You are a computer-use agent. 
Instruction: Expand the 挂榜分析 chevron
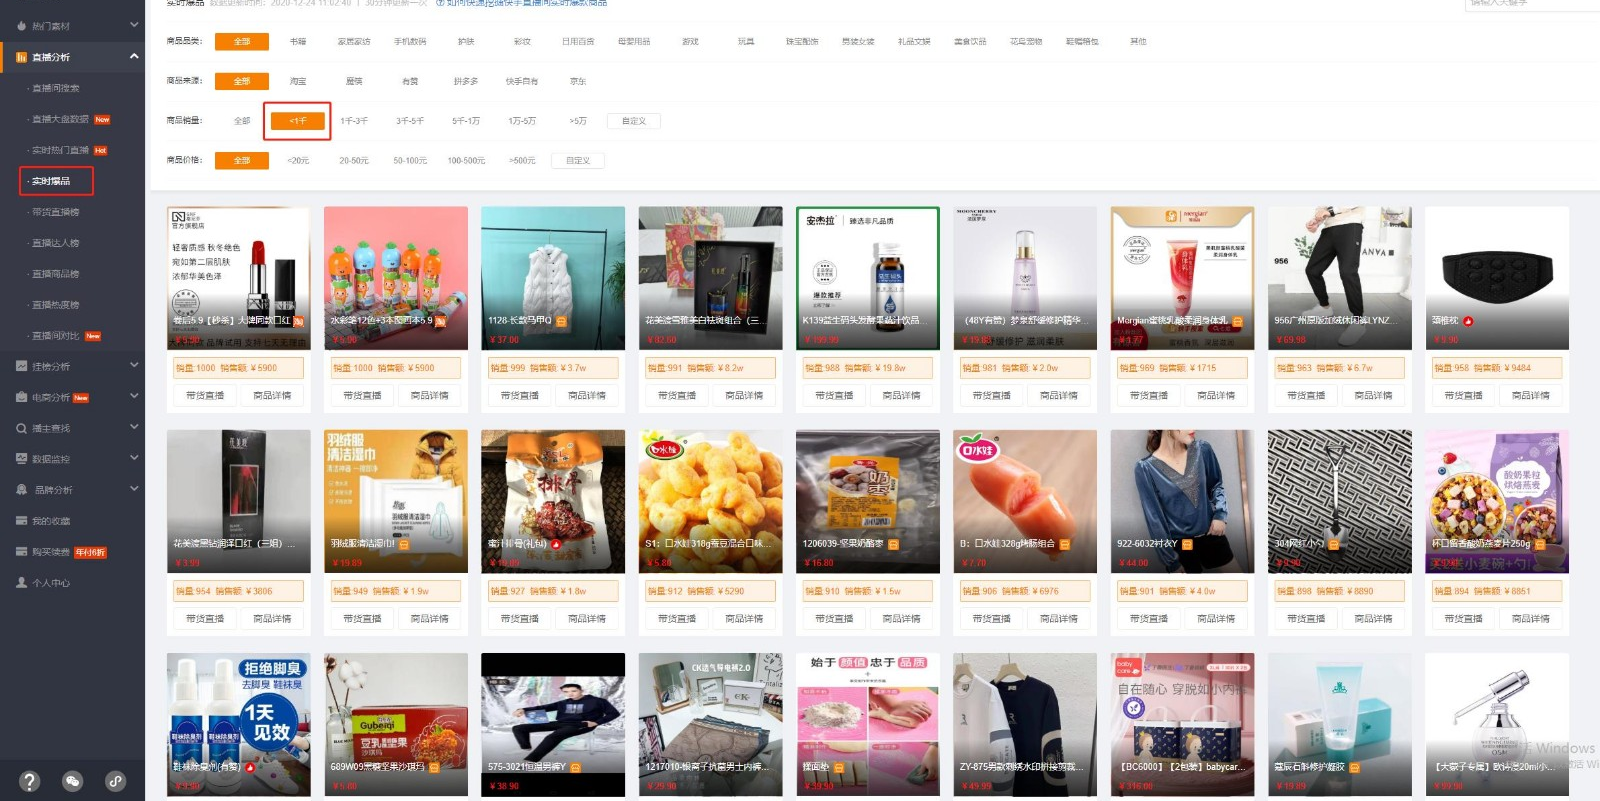pos(134,366)
